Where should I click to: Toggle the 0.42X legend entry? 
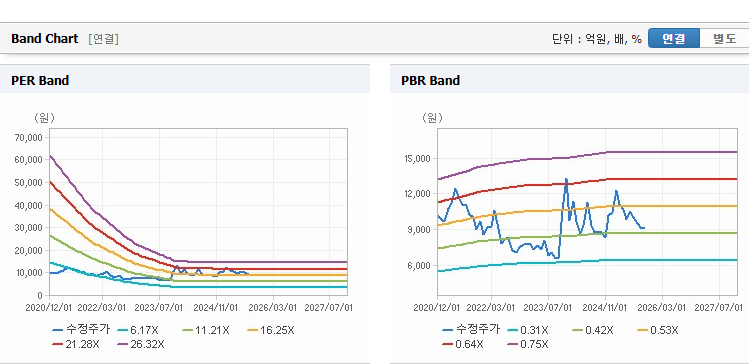tap(592, 330)
